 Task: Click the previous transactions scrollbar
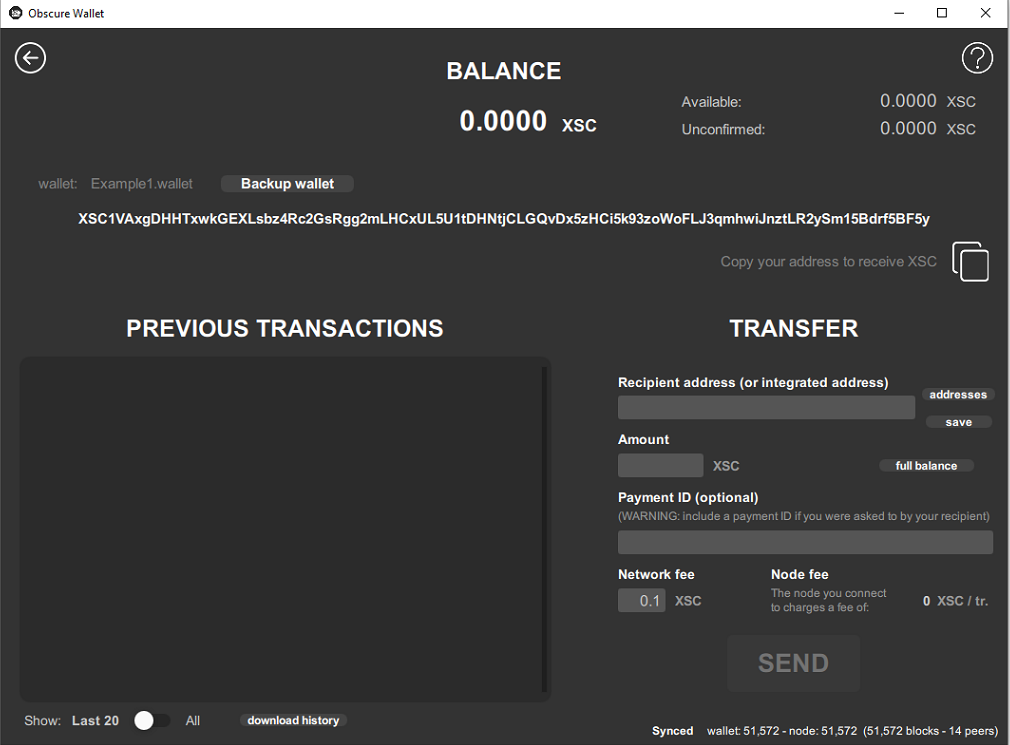click(544, 528)
